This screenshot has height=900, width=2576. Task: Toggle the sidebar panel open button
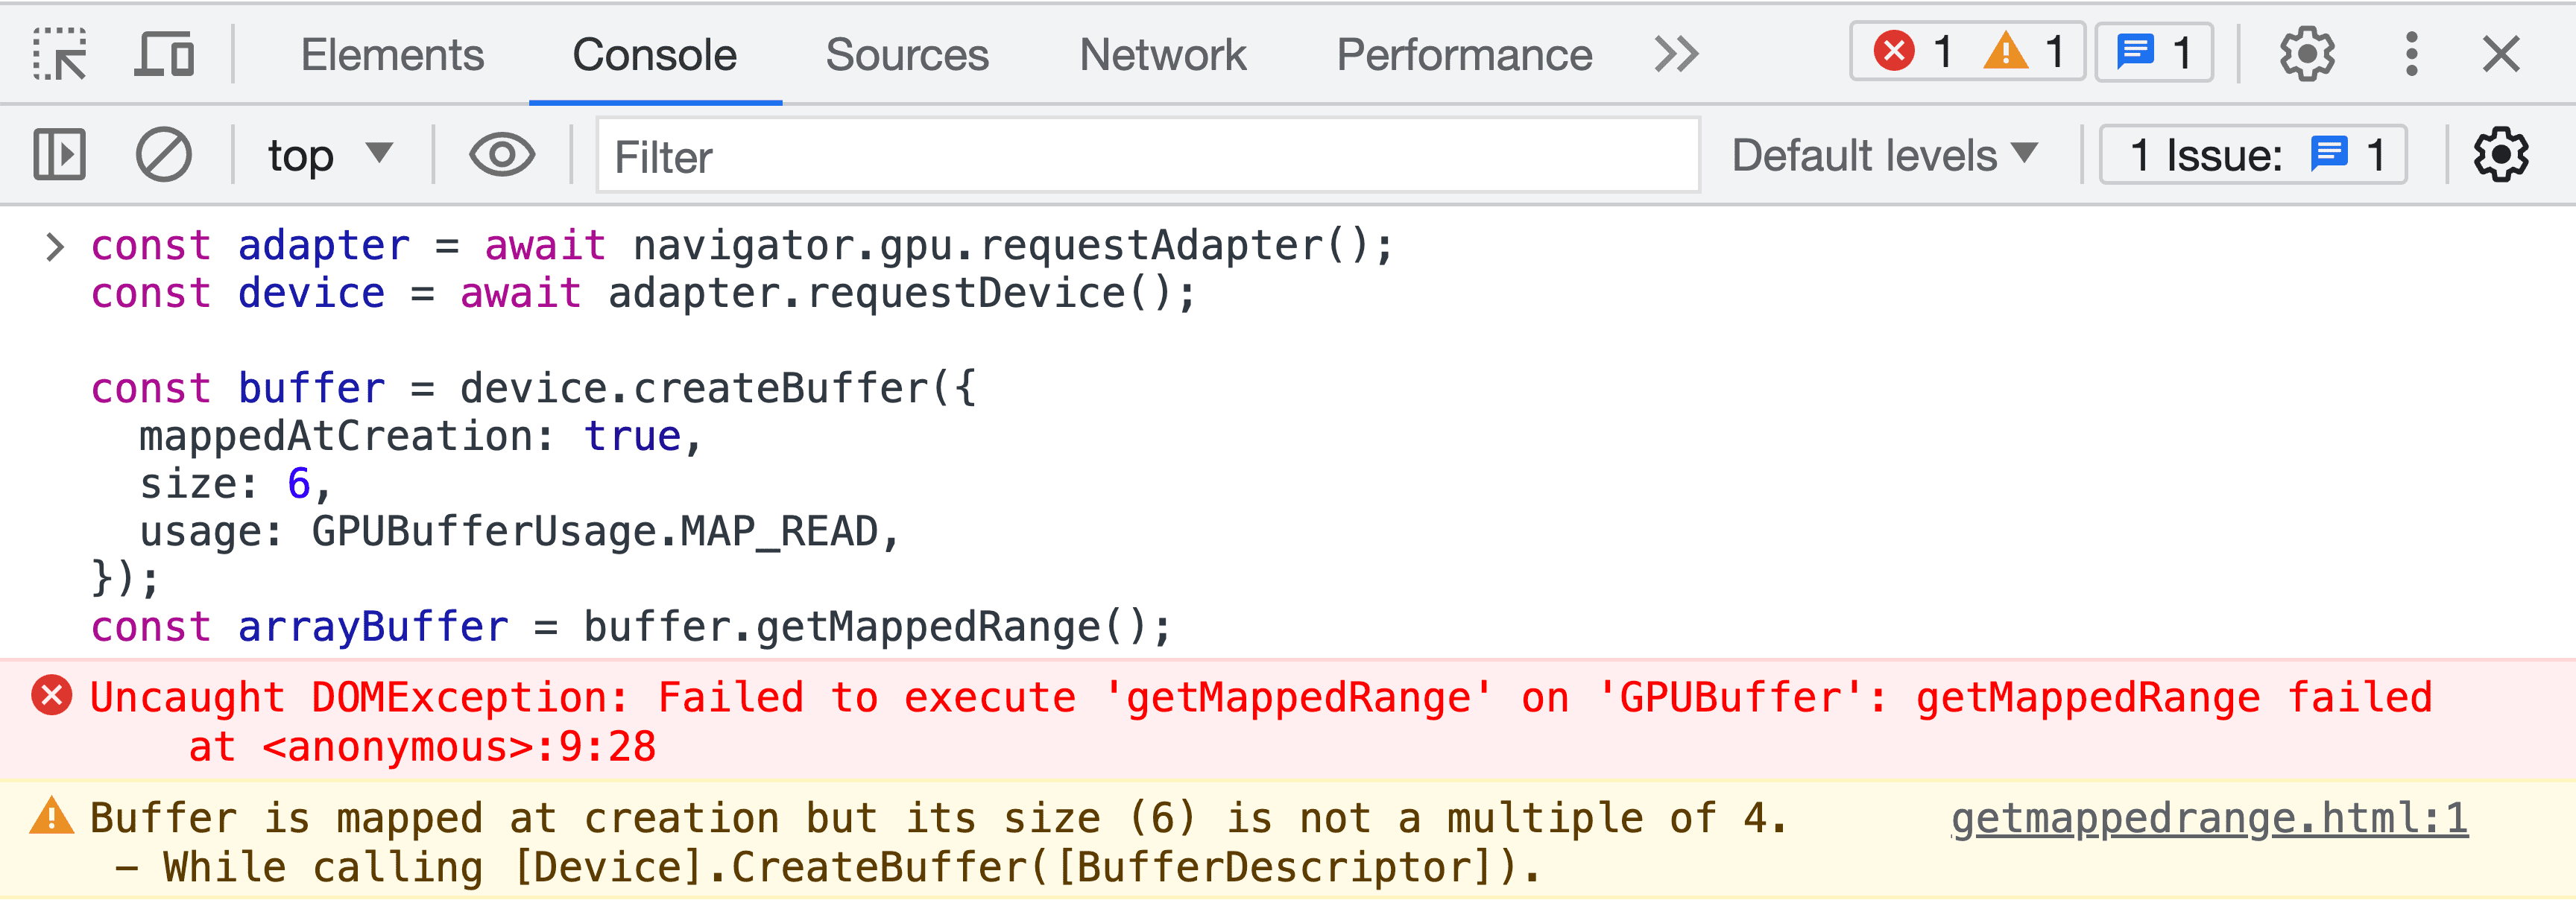[57, 154]
